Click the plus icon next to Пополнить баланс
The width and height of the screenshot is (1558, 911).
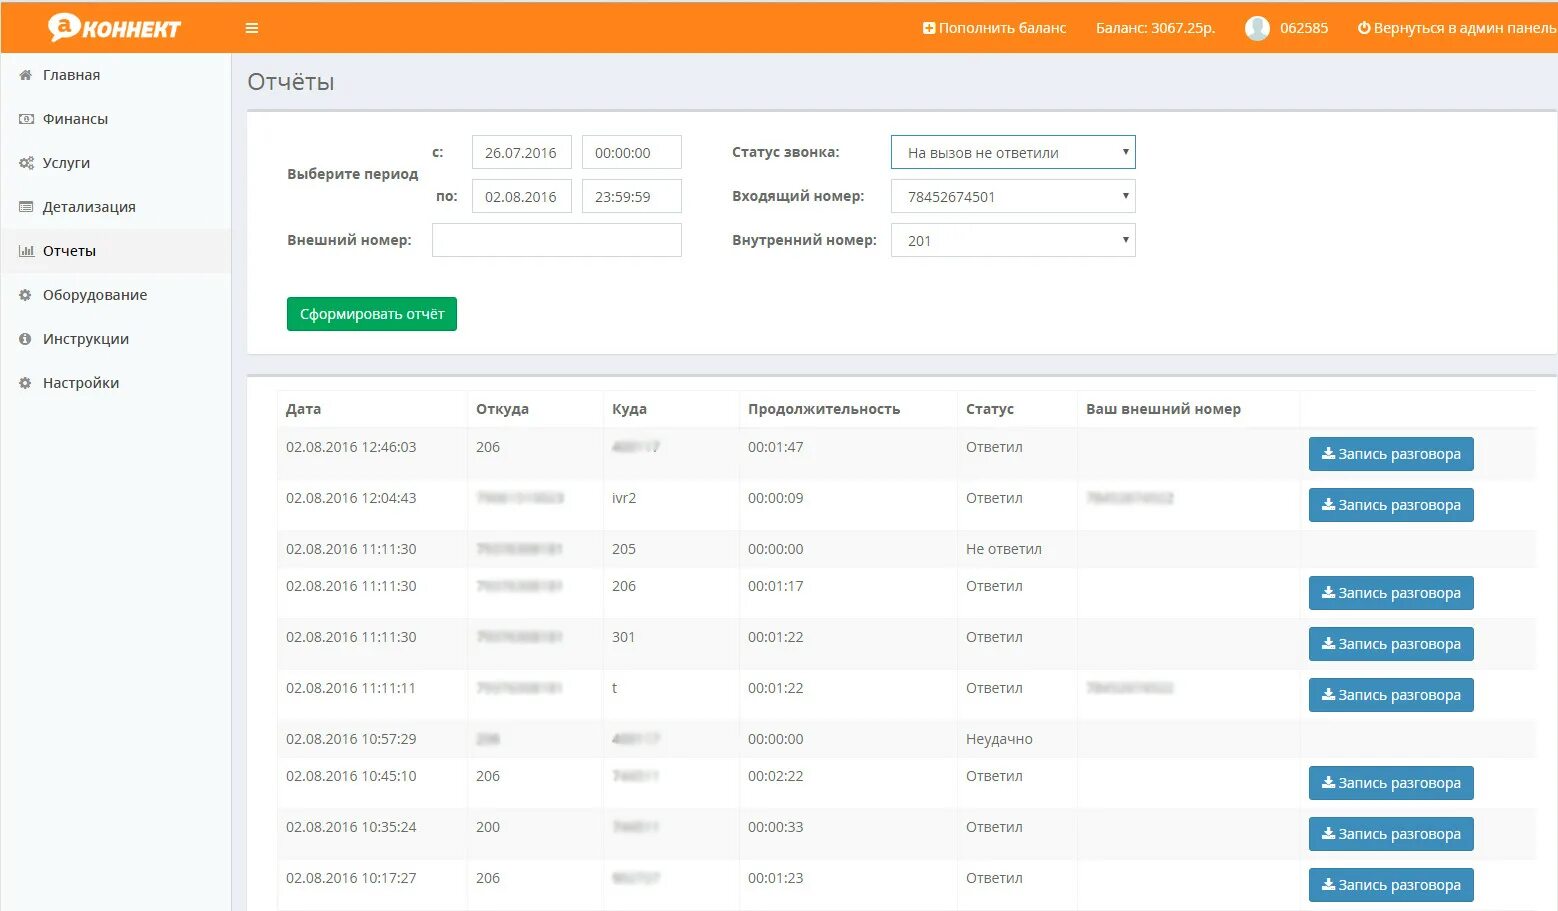[928, 28]
